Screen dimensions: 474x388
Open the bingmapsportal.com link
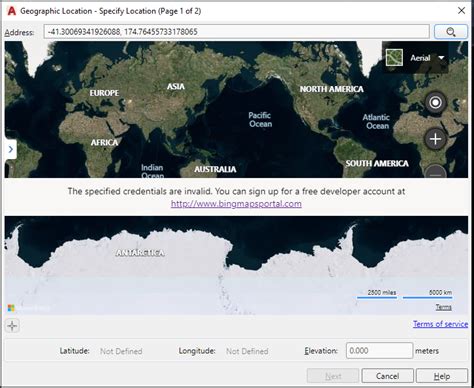[236, 204]
